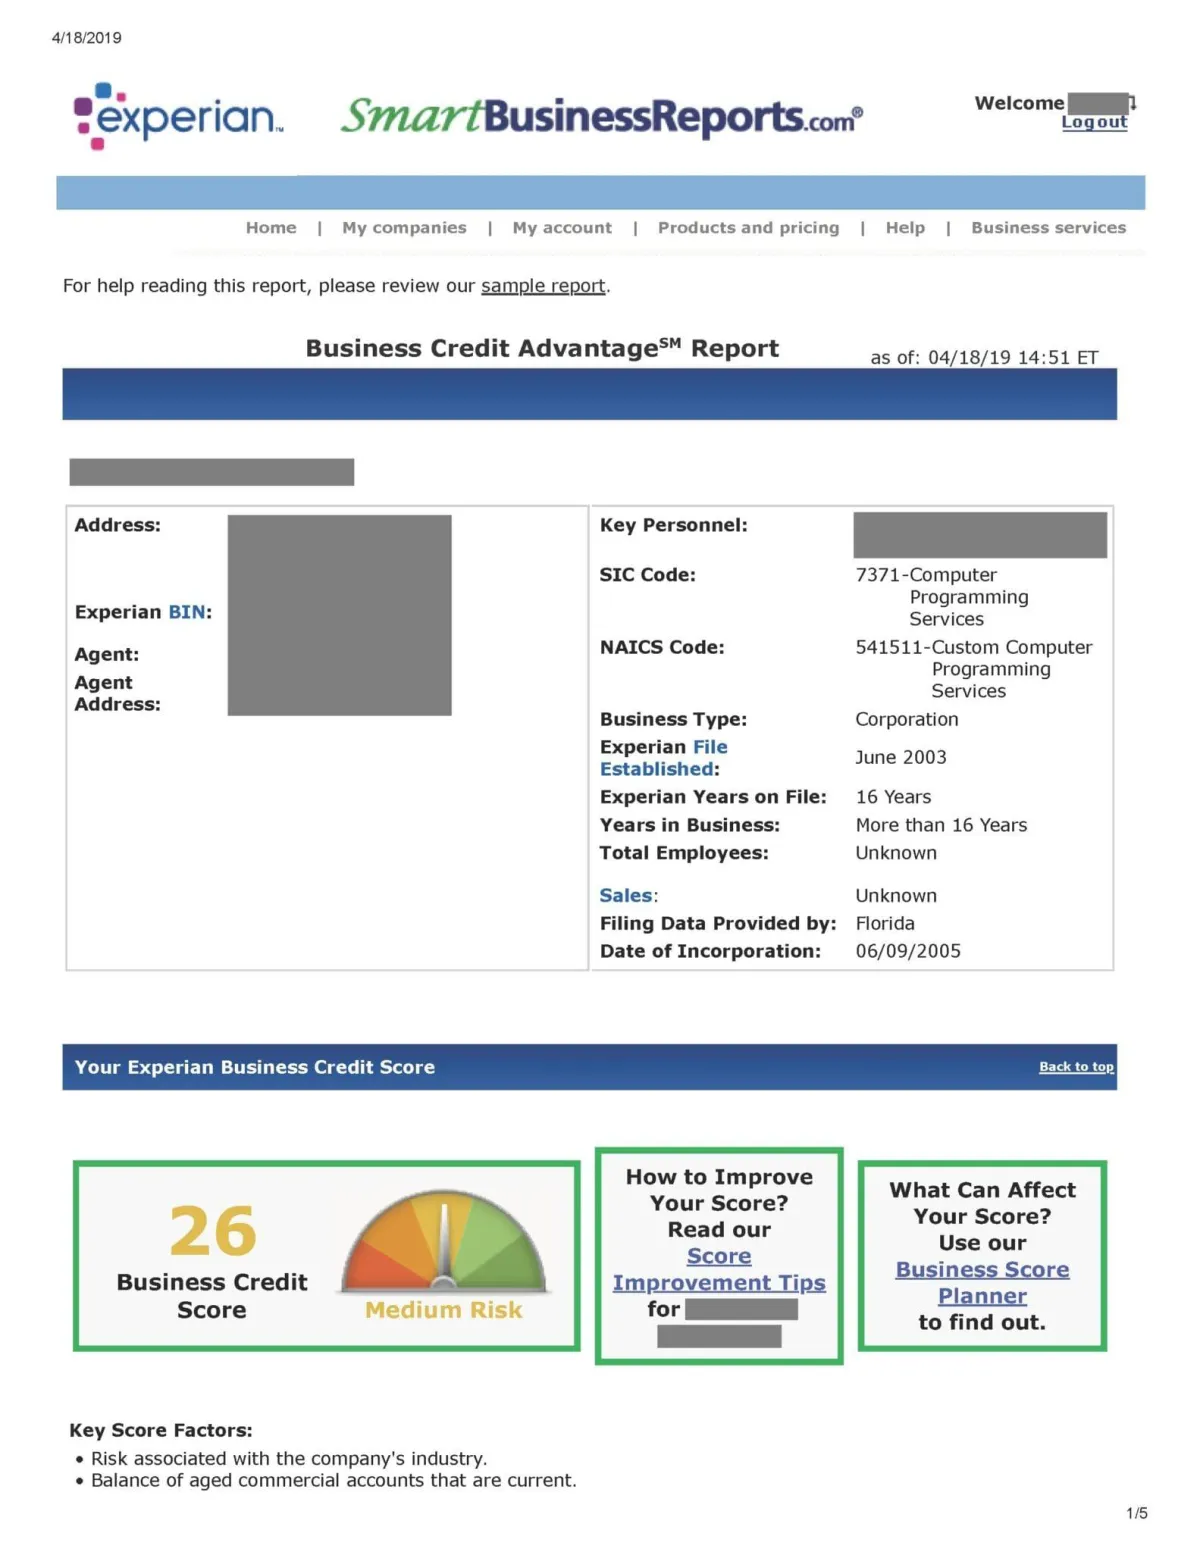Click the Total Employees label

tap(684, 853)
